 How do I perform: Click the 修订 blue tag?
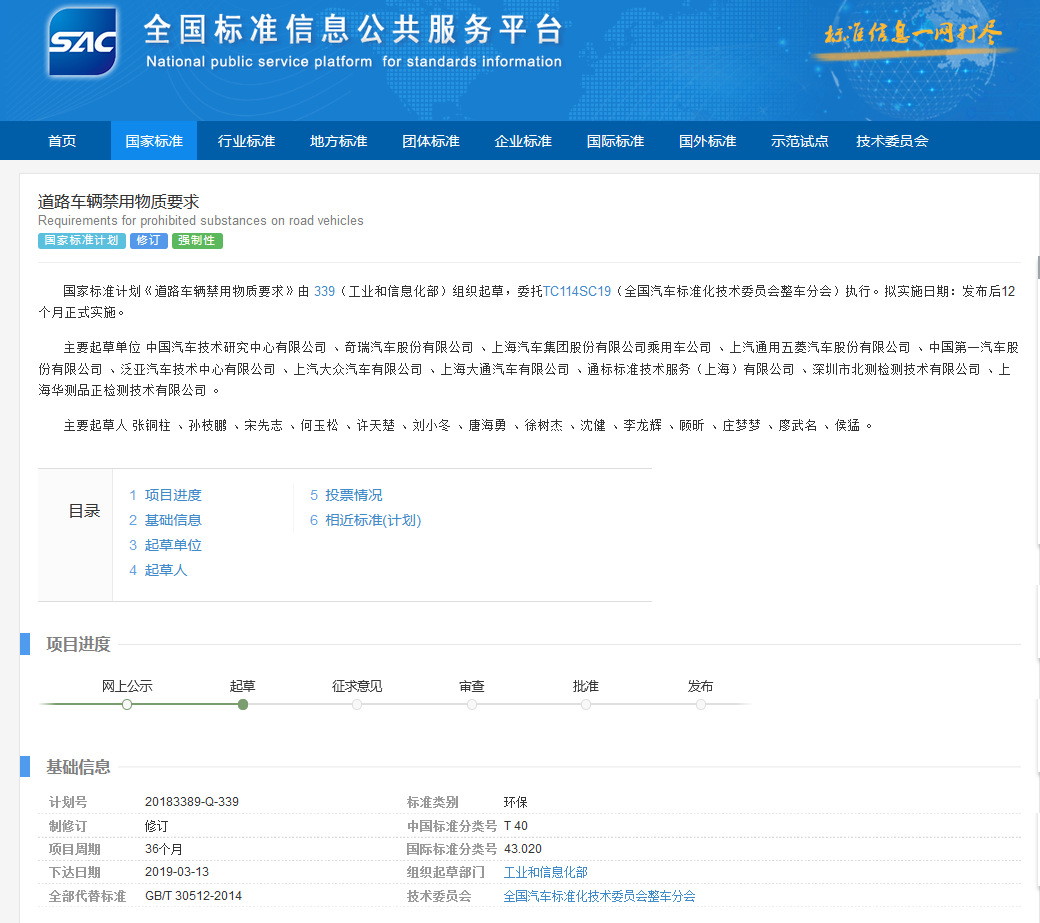149,240
